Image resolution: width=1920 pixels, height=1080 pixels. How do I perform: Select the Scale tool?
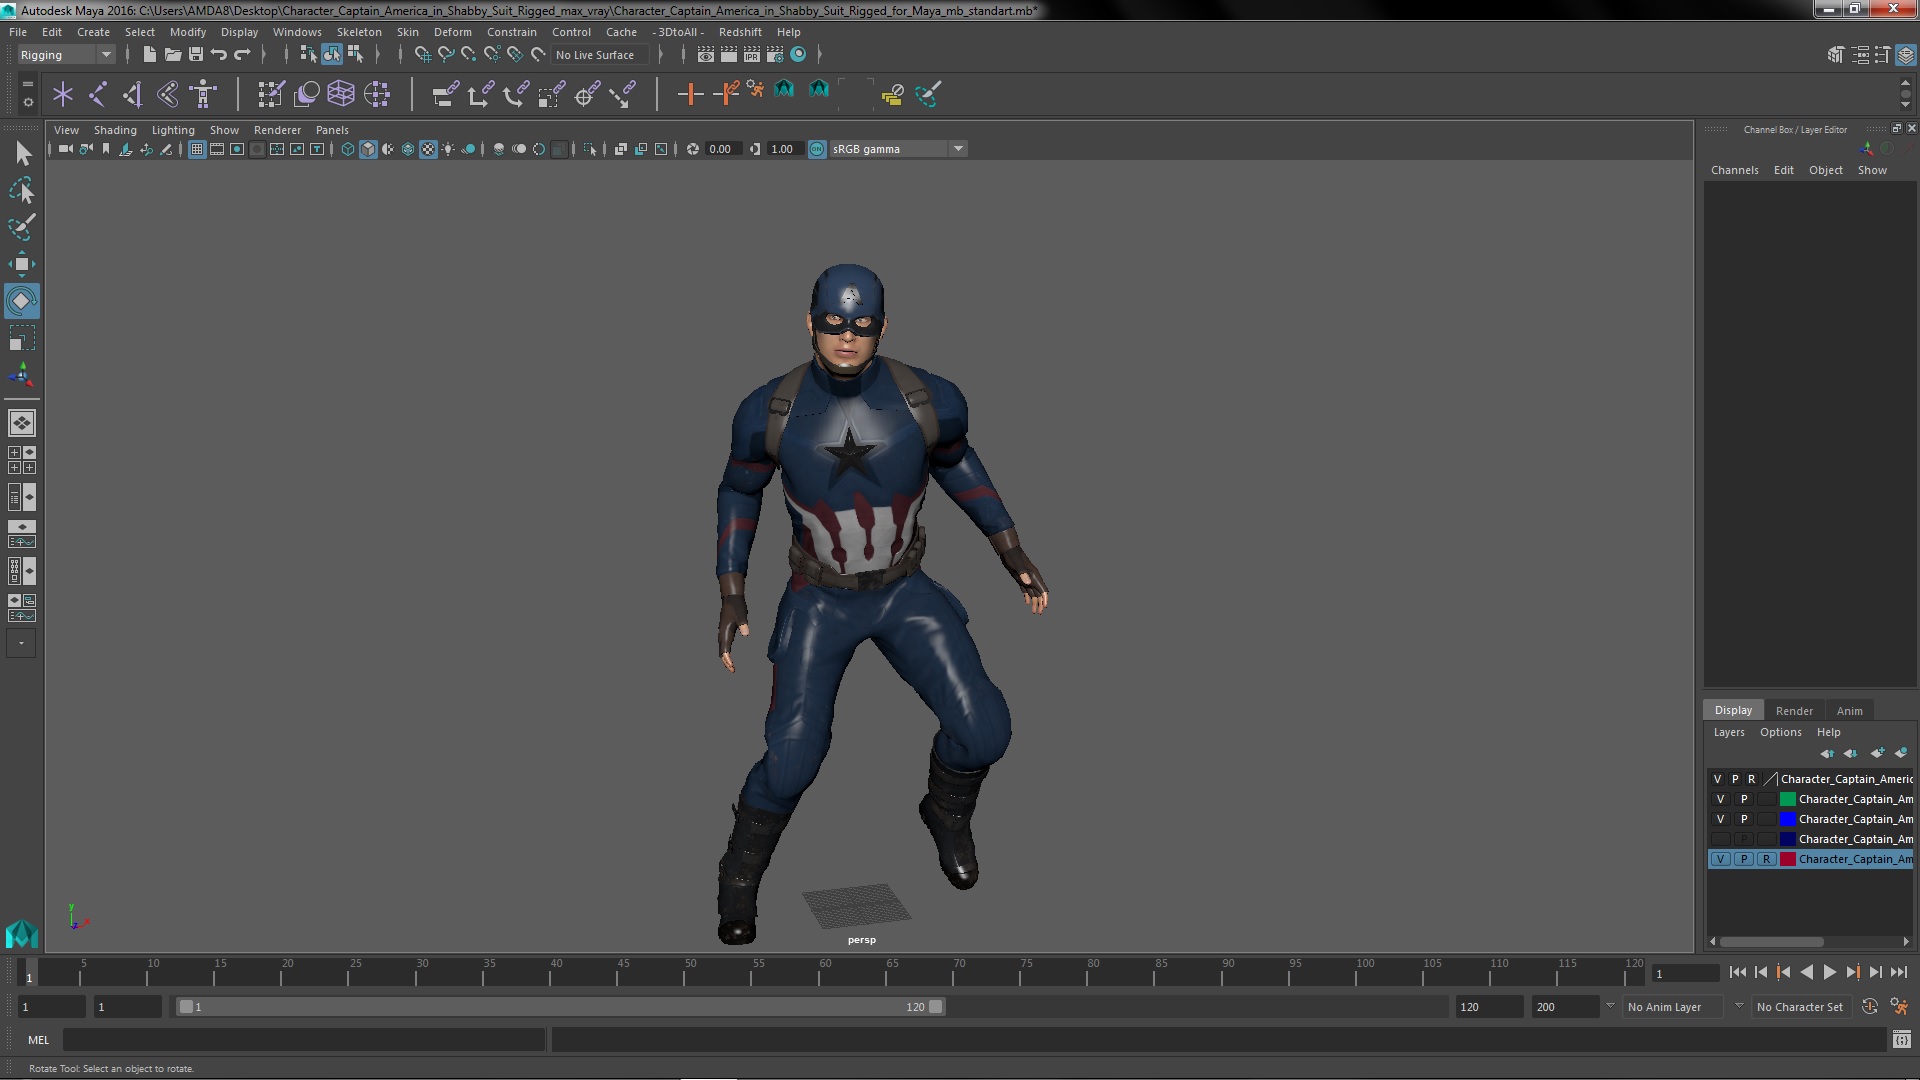coord(22,338)
